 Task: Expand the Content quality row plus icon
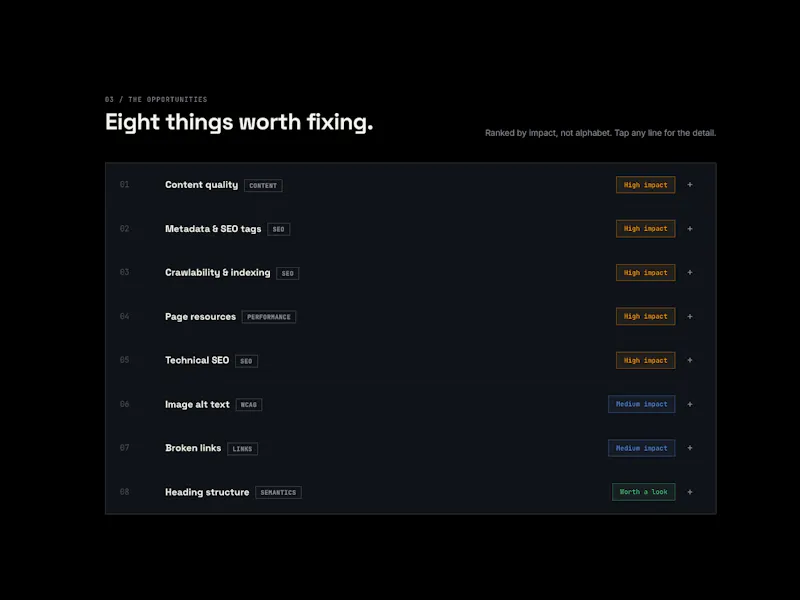(690, 185)
